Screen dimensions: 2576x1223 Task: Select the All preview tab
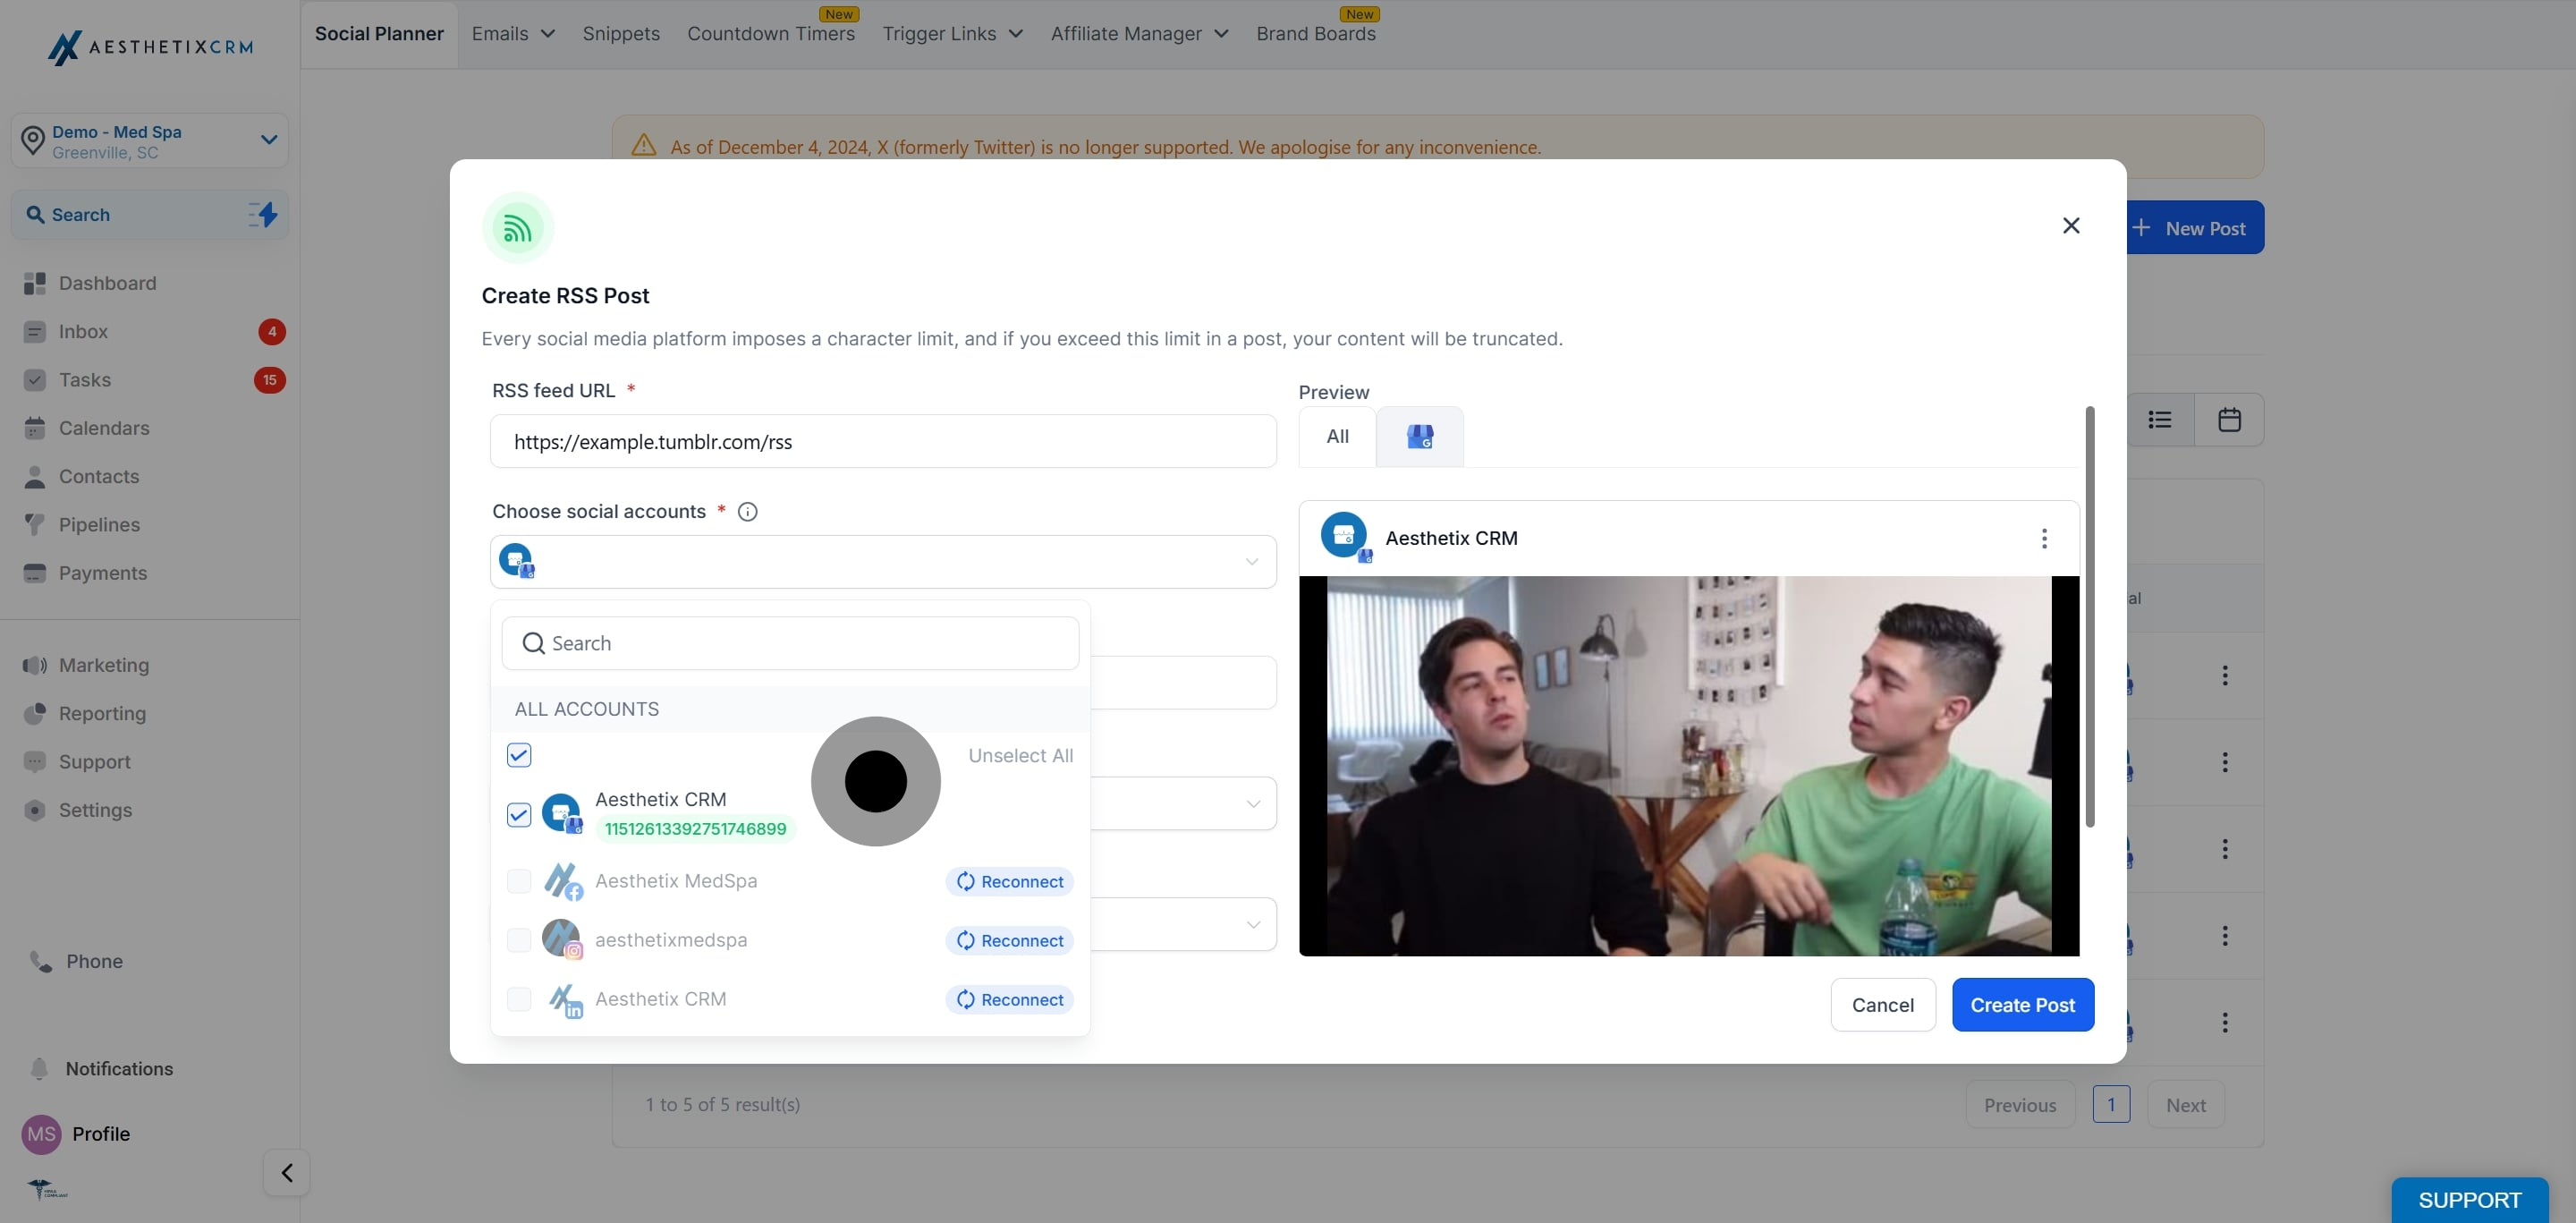1337,436
